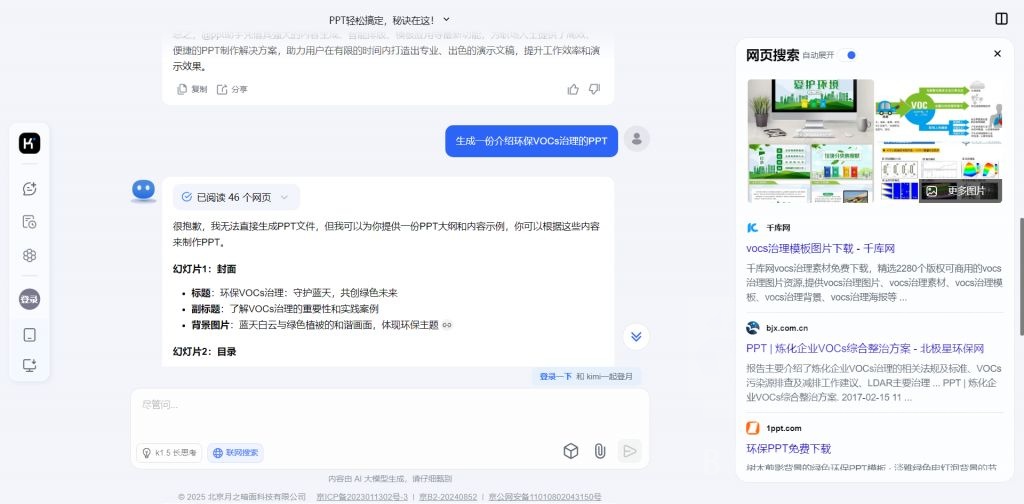Click the thumbs-down icon on the reply

click(x=594, y=89)
